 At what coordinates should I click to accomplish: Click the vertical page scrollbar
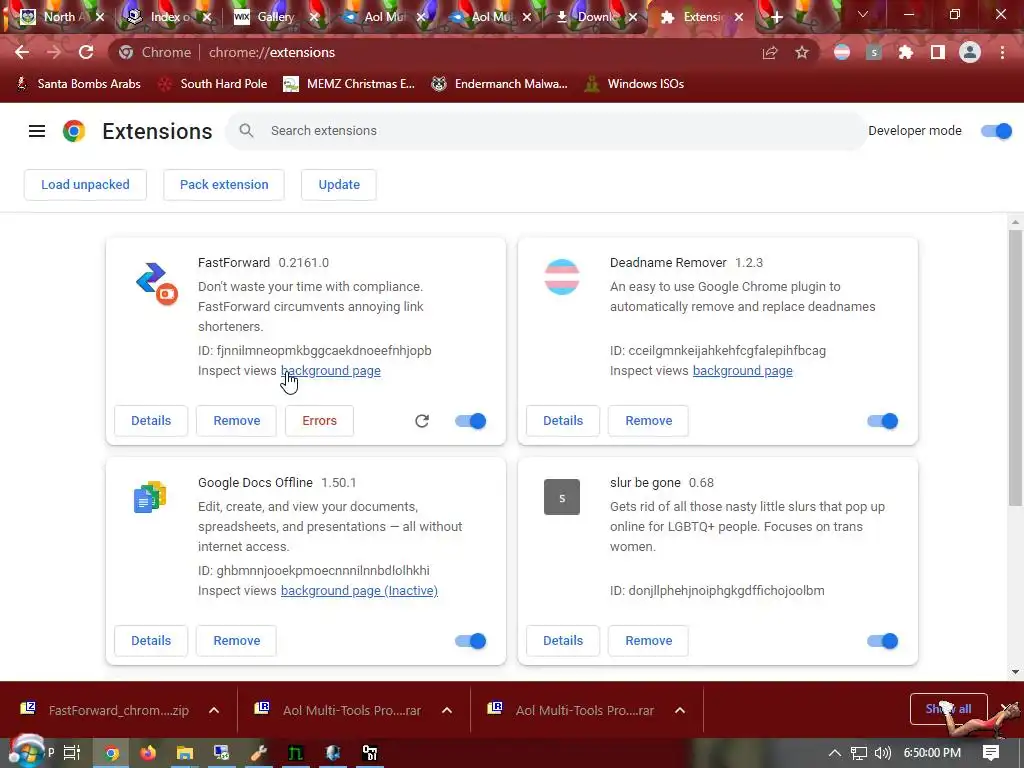(1015, 366)
